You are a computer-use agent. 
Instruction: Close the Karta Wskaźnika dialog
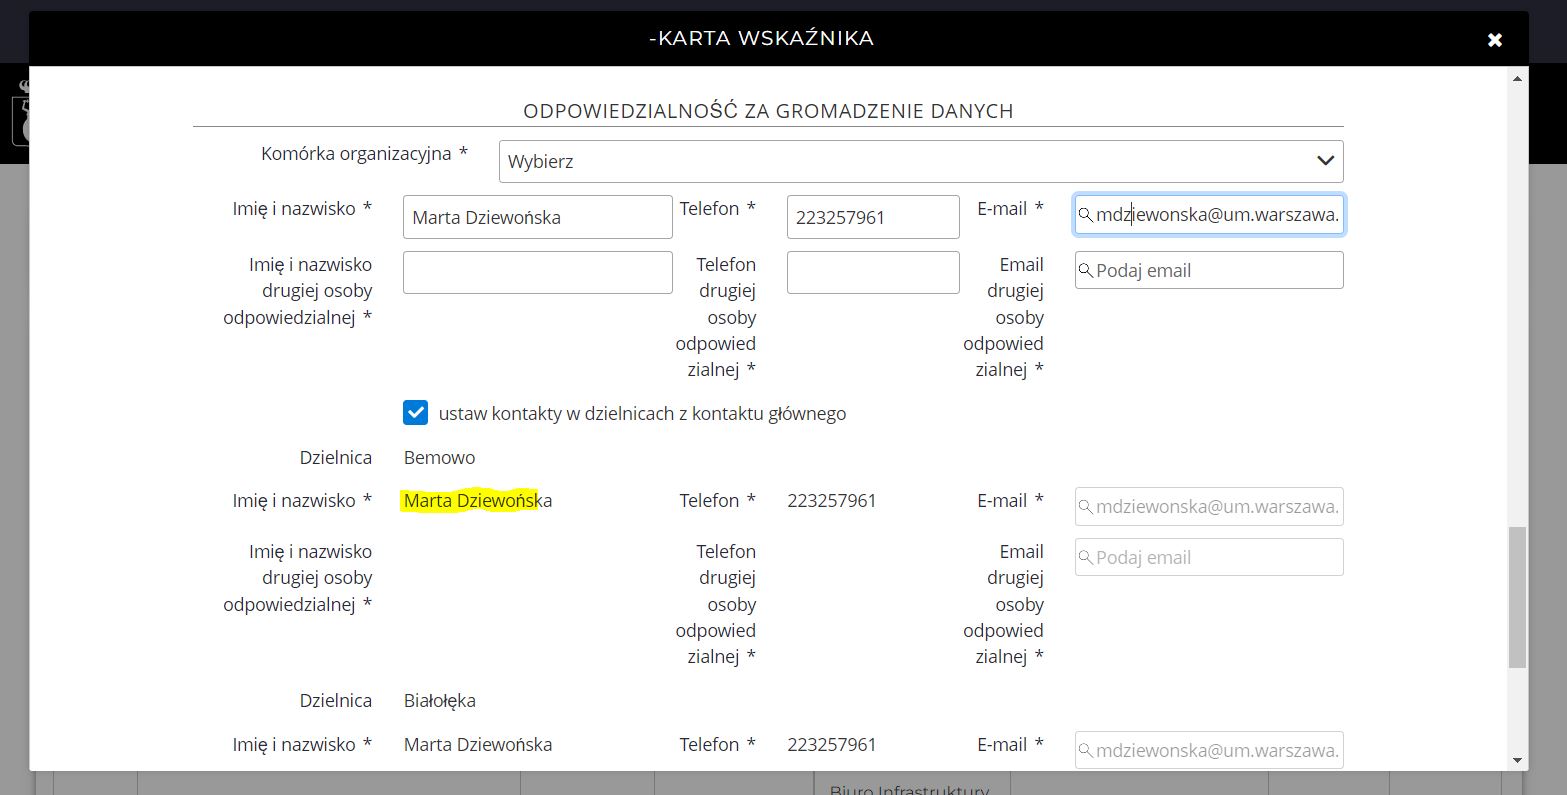coord(1494,40)
